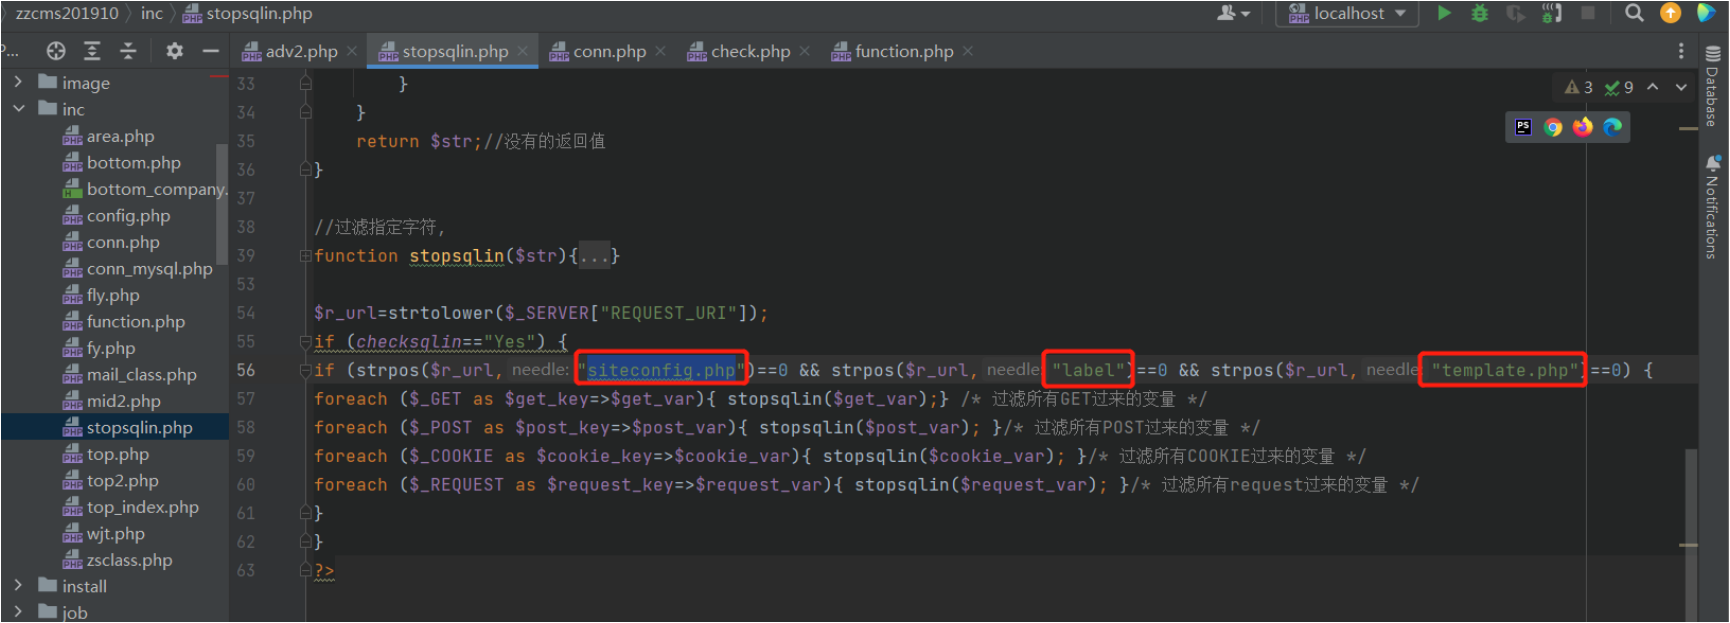Switch to the conn.php tab
The image size is (1730, 623).
tap(608, 51)
